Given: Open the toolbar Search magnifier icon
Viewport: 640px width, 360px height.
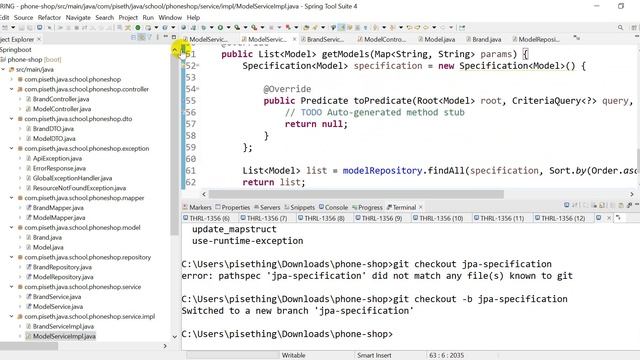Looking at the screenshot, I should coord(620,28).
